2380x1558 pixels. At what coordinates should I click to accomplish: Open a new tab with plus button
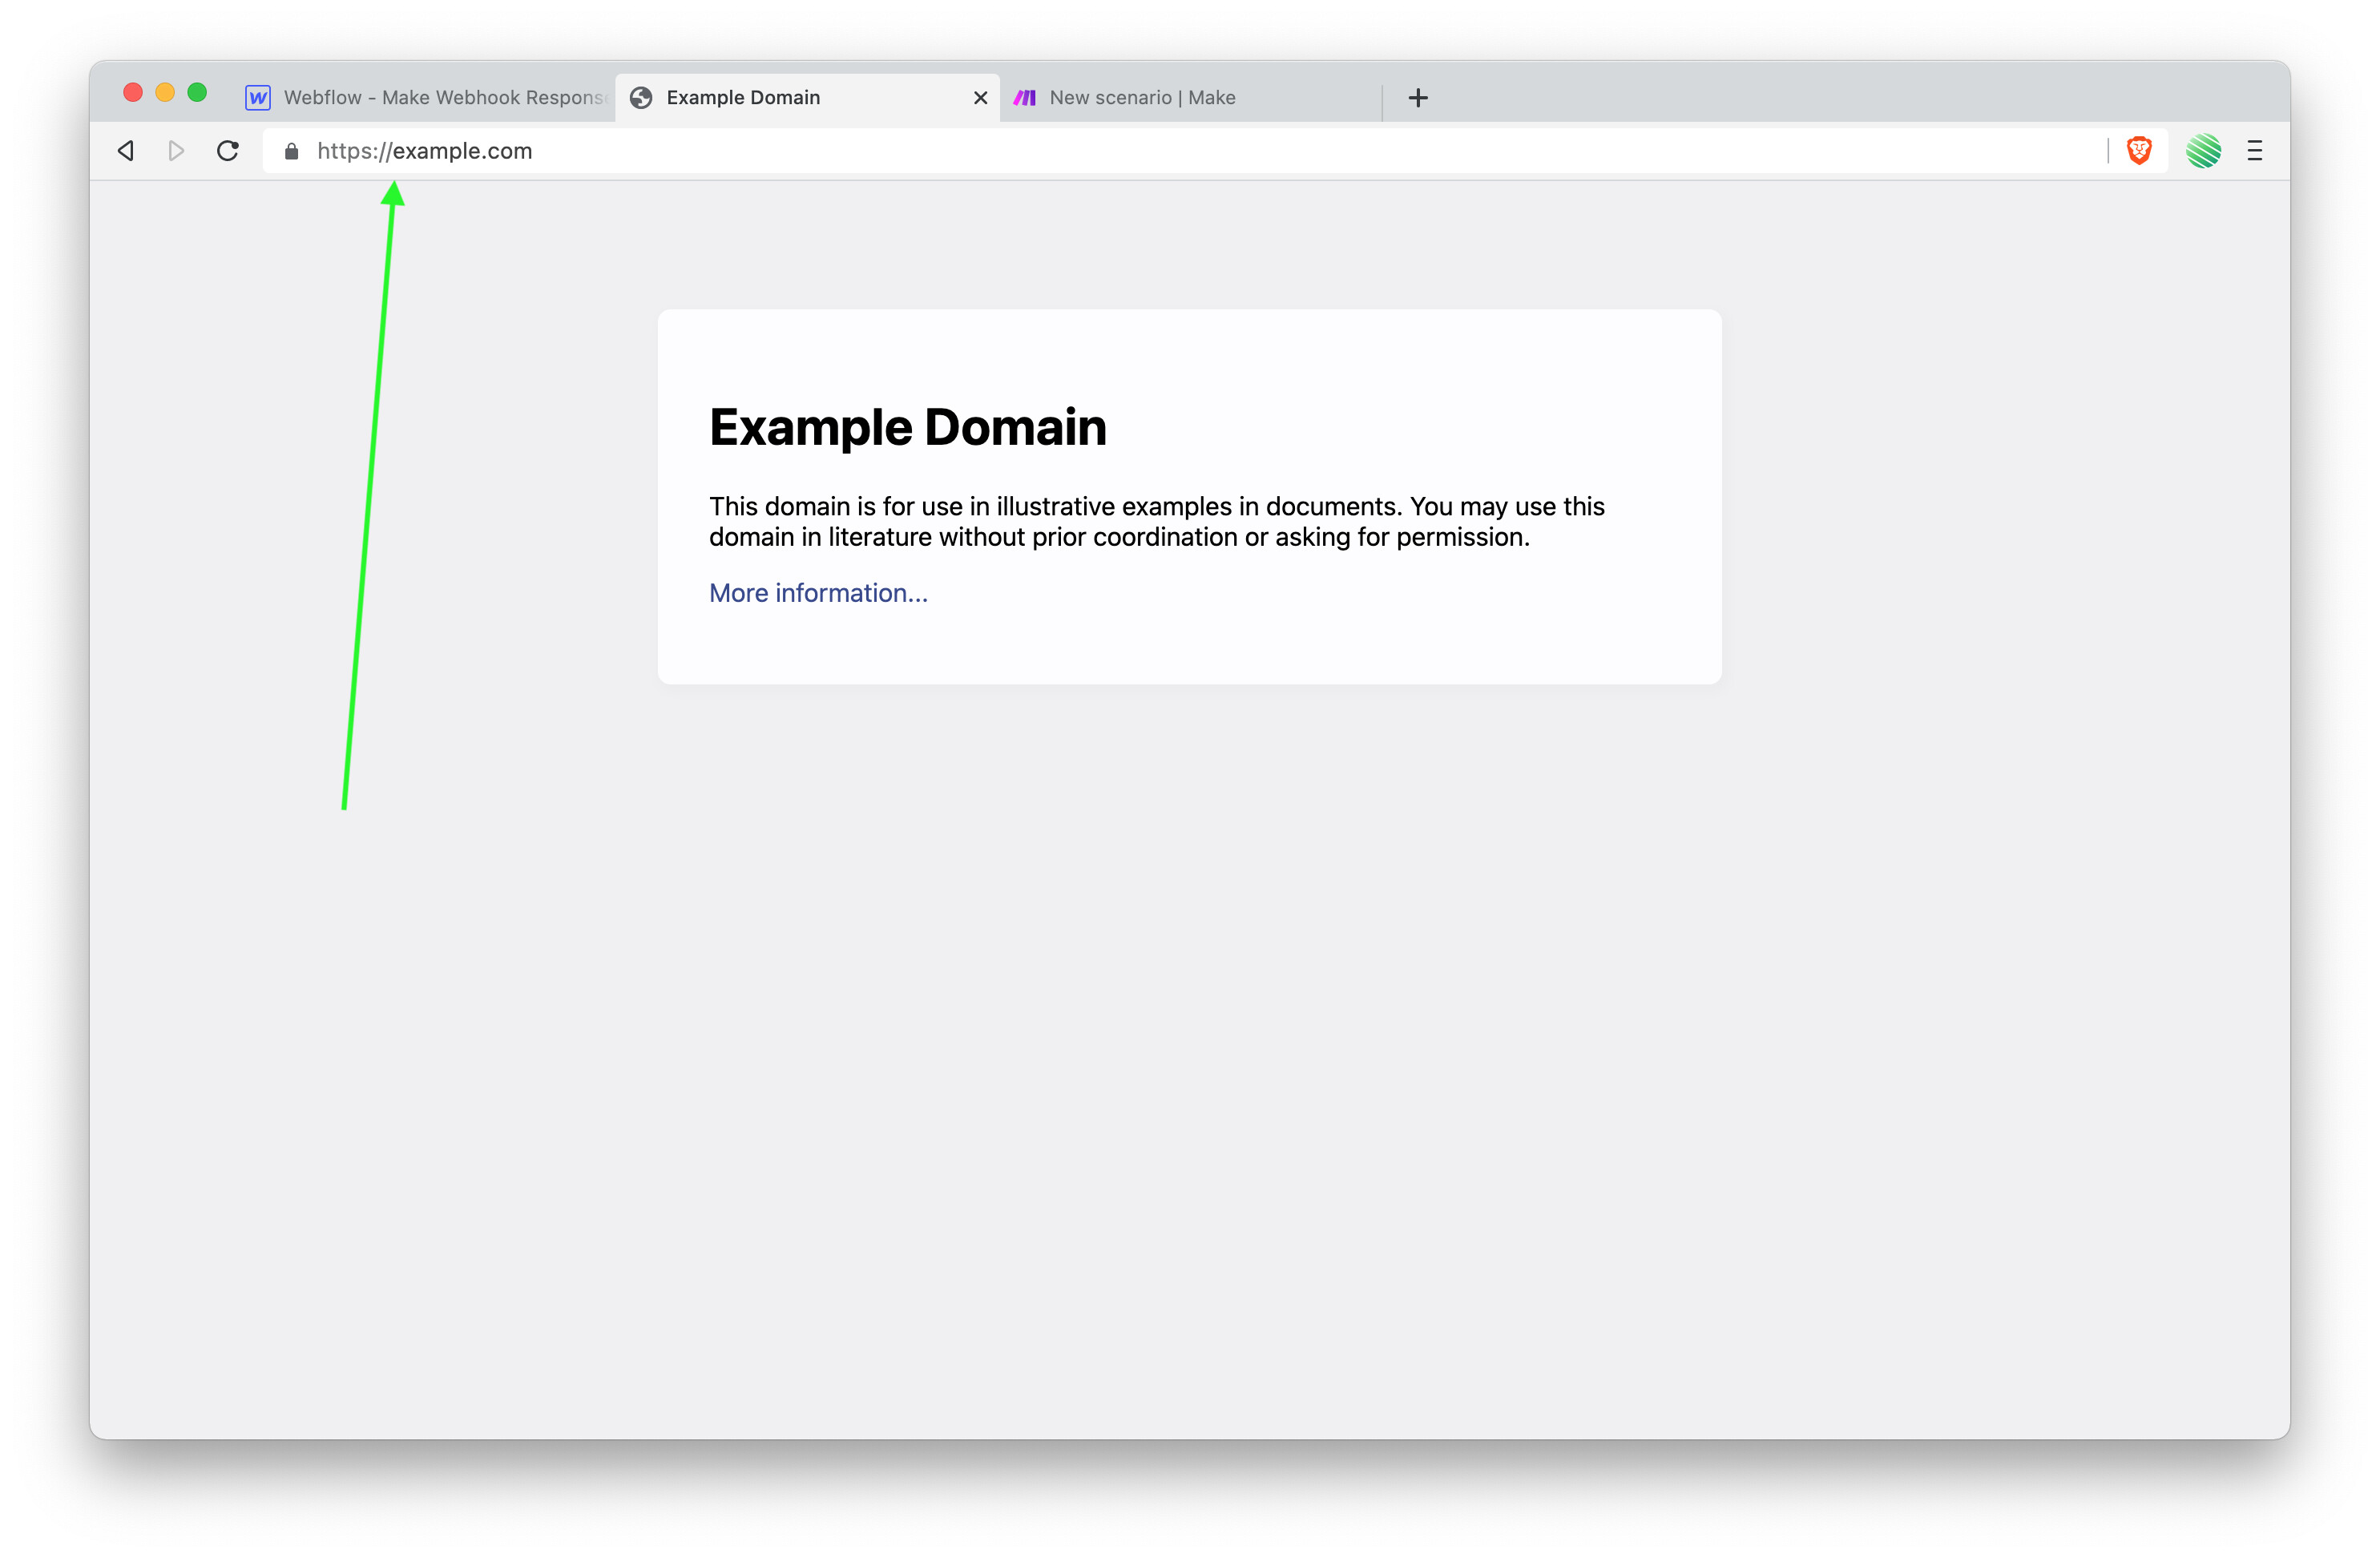1418,97
